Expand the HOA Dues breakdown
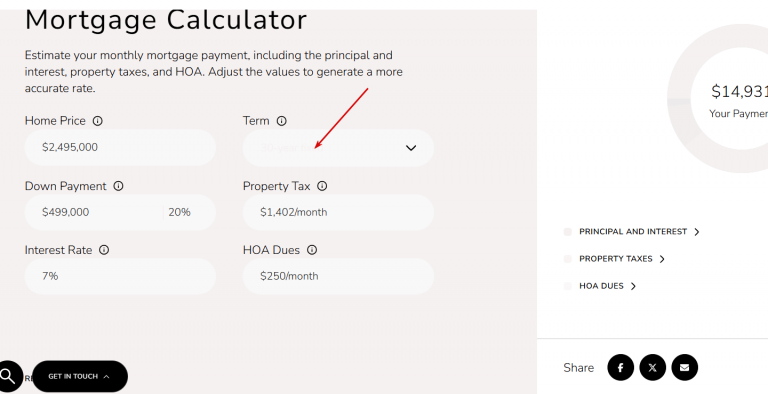The image size is (768, 394). 607,286
